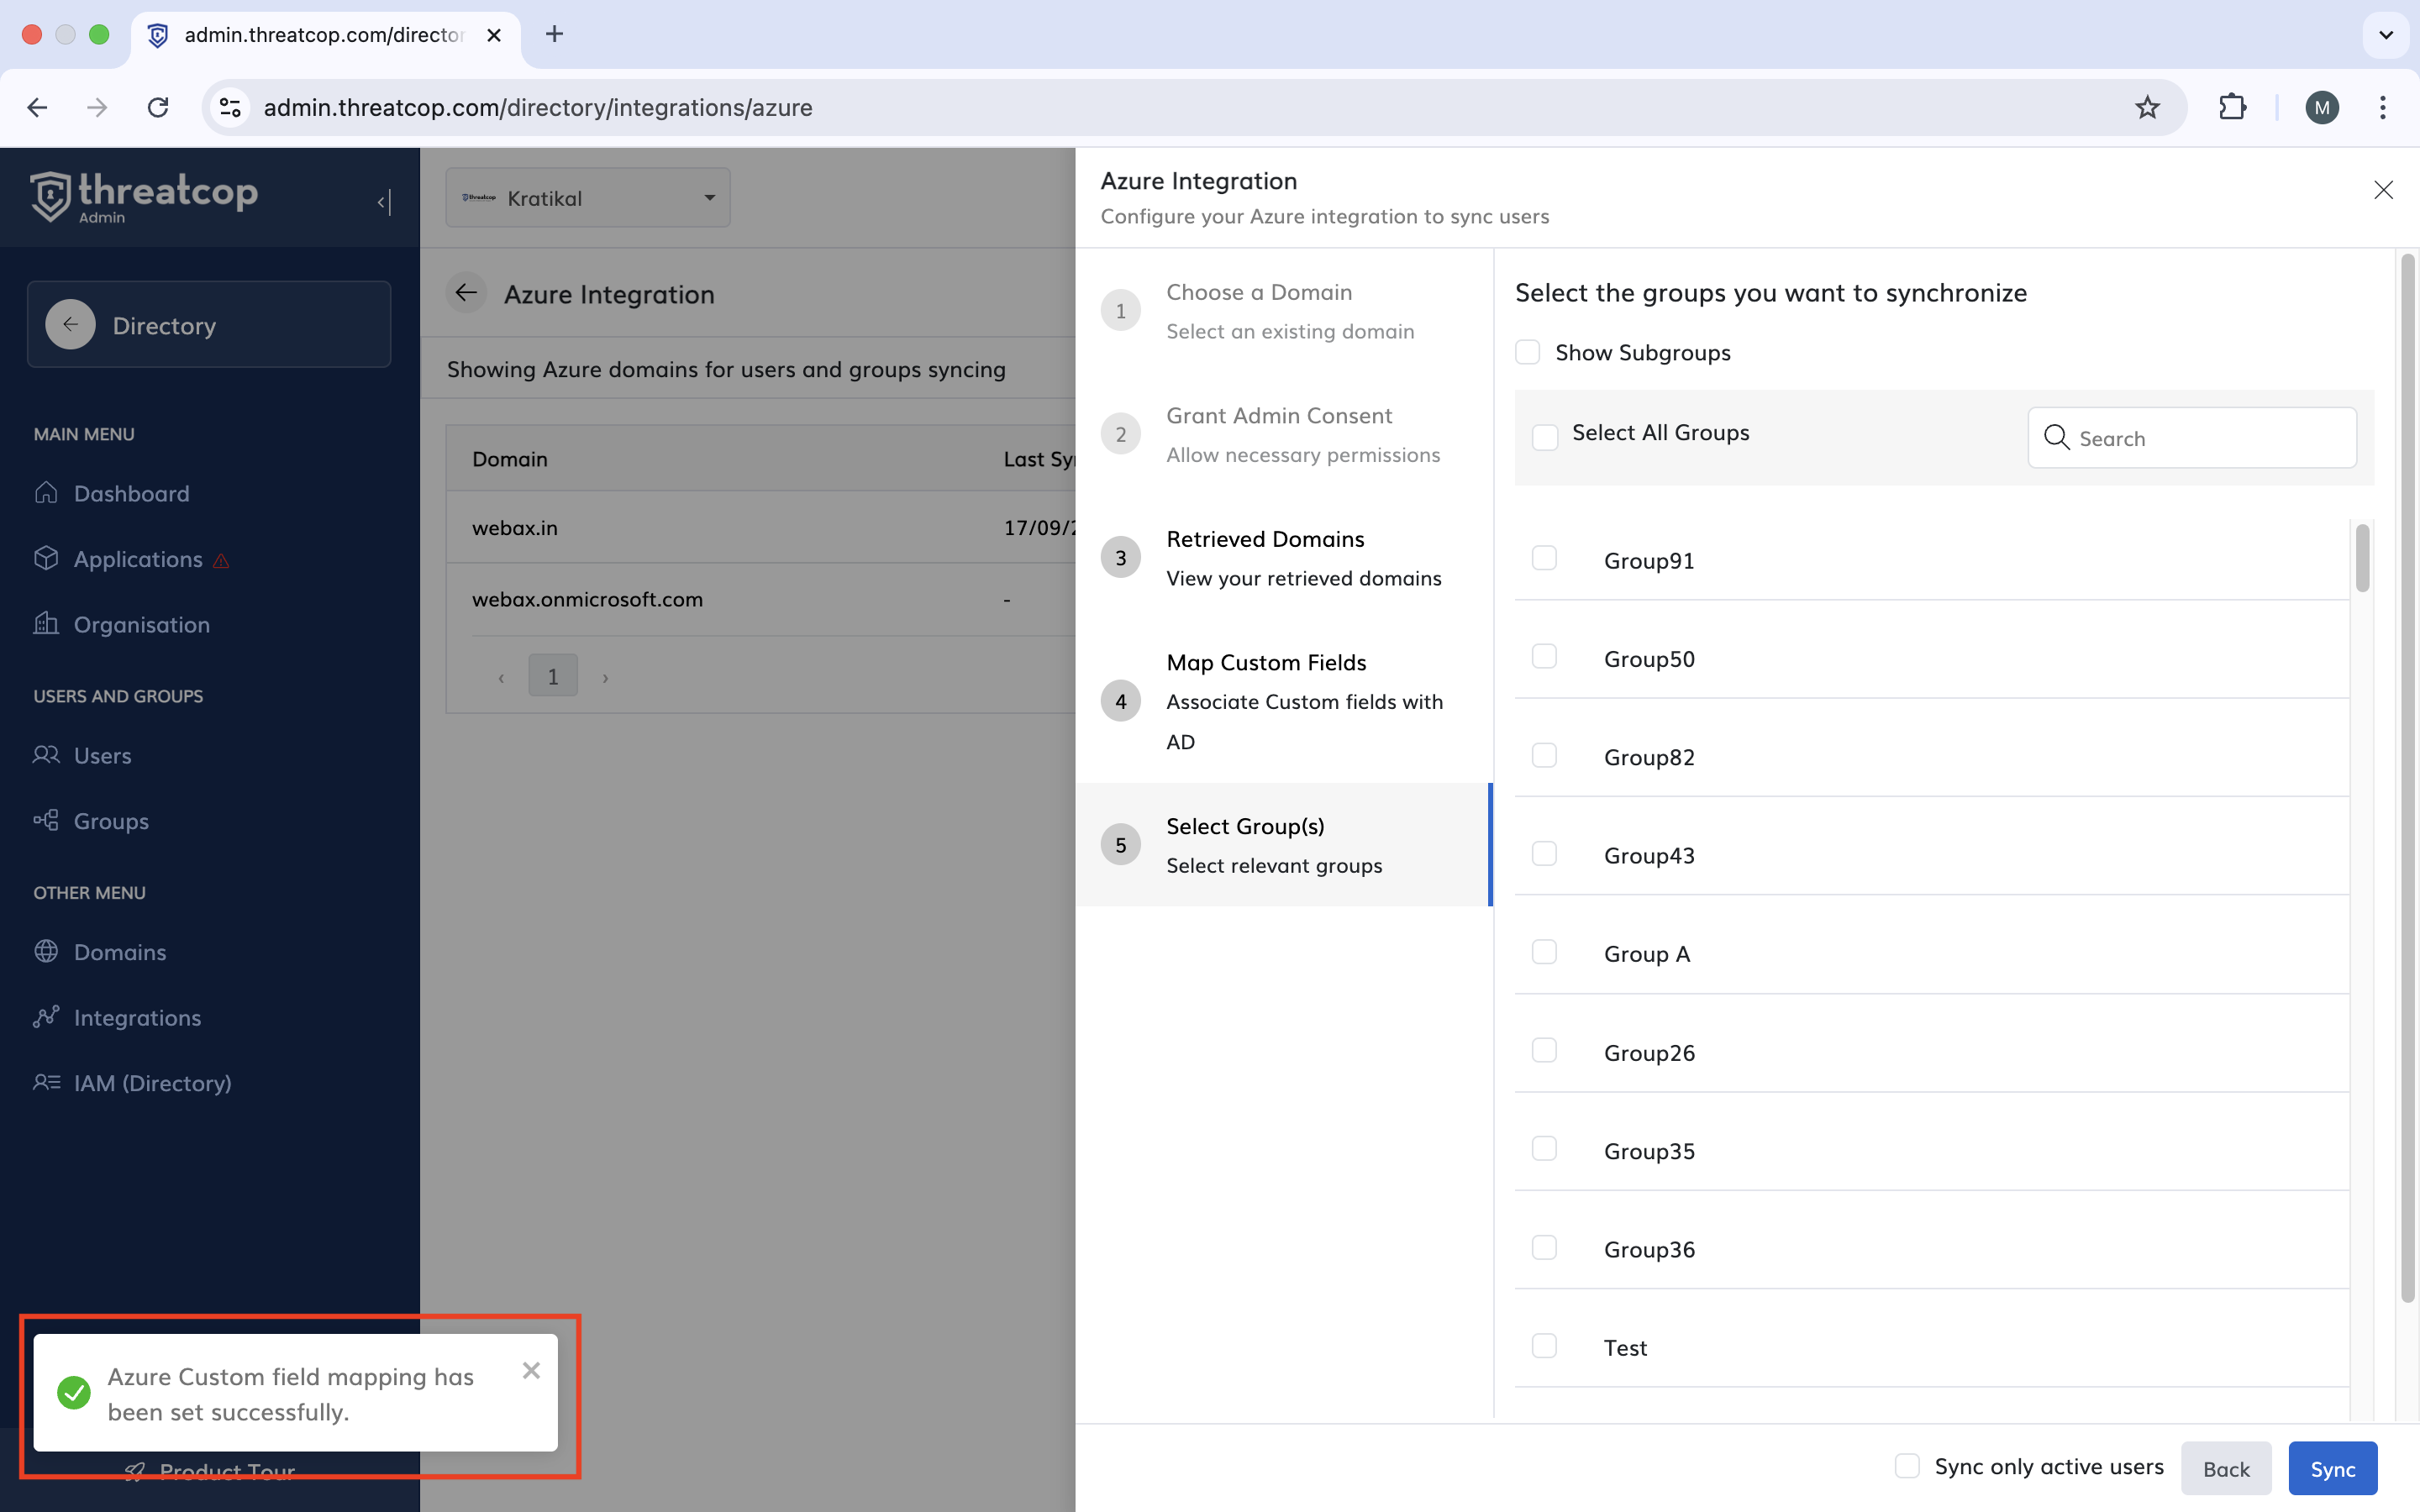Click the Organisation building icon
The width and height of the screenshot is (2420, 1512).
coord(46,624)
